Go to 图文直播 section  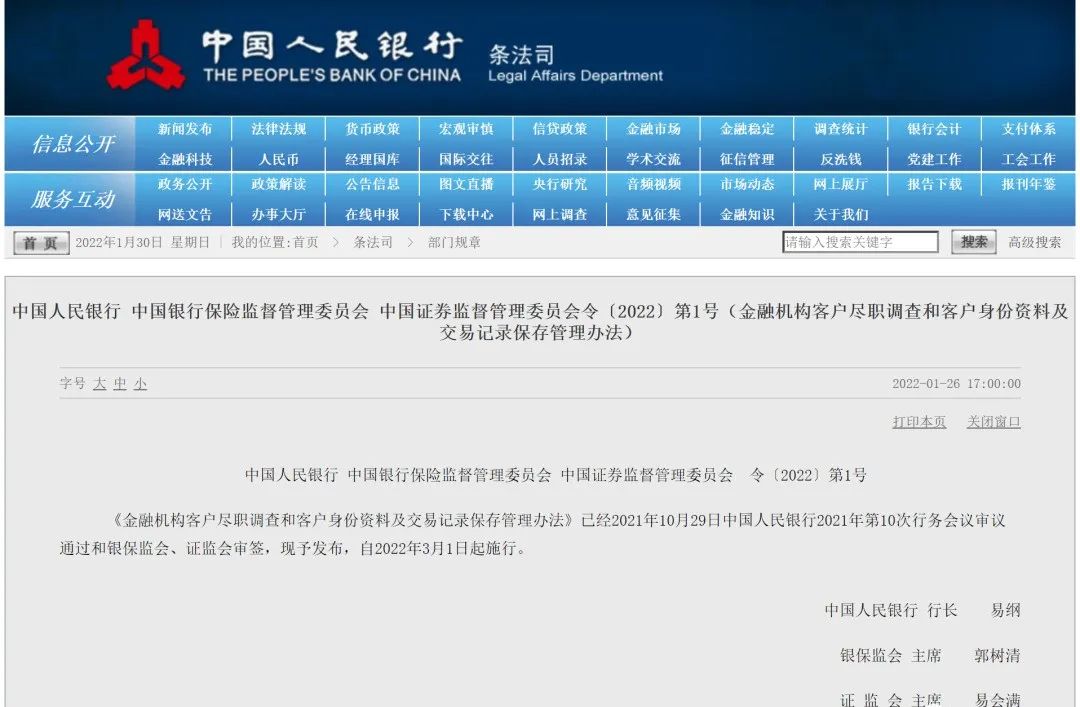tap(466, 184)
